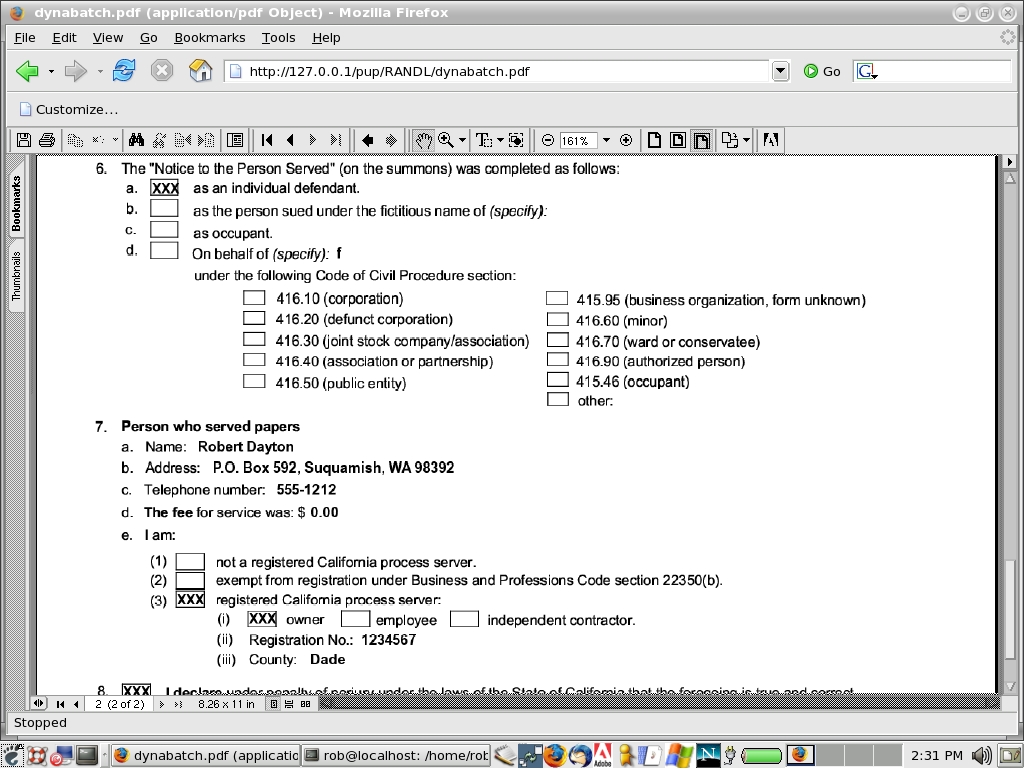Open the Back button history dropdown
Viewport: 1024px width, 768px height.
point(50,71)
